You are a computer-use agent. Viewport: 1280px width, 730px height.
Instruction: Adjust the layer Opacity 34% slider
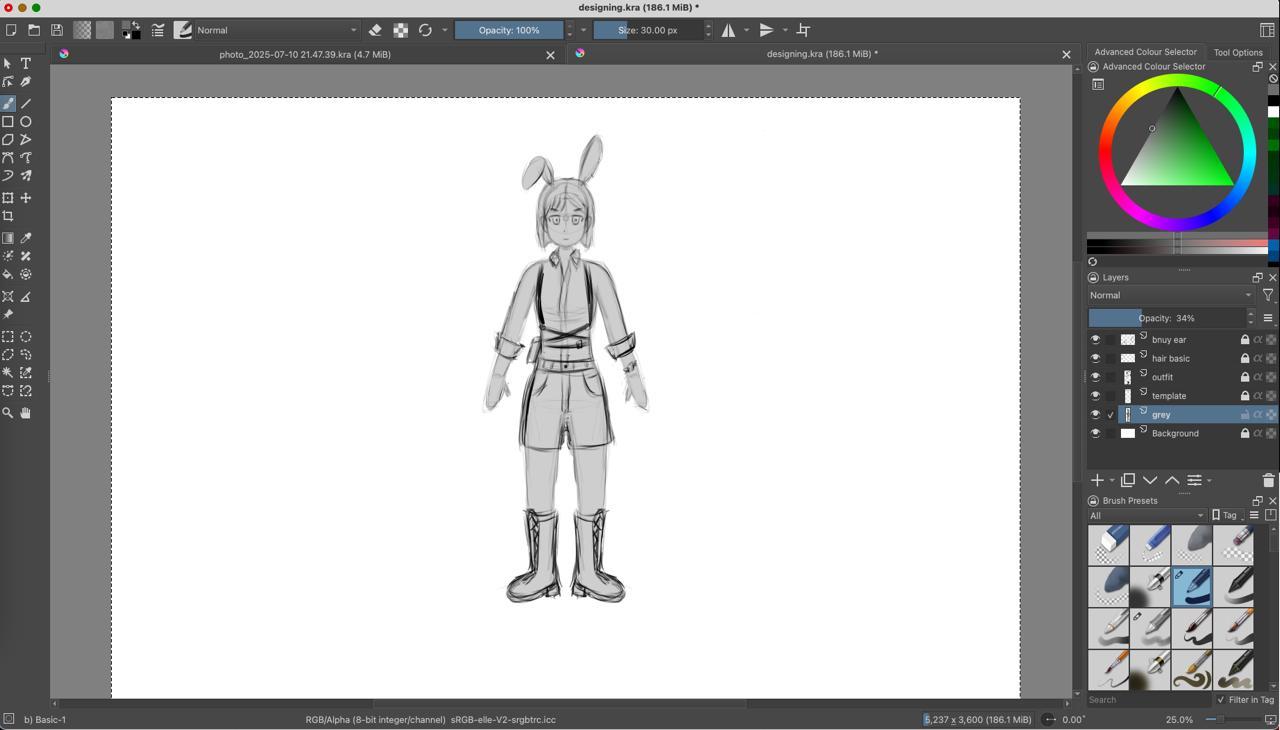point(1166,318)
